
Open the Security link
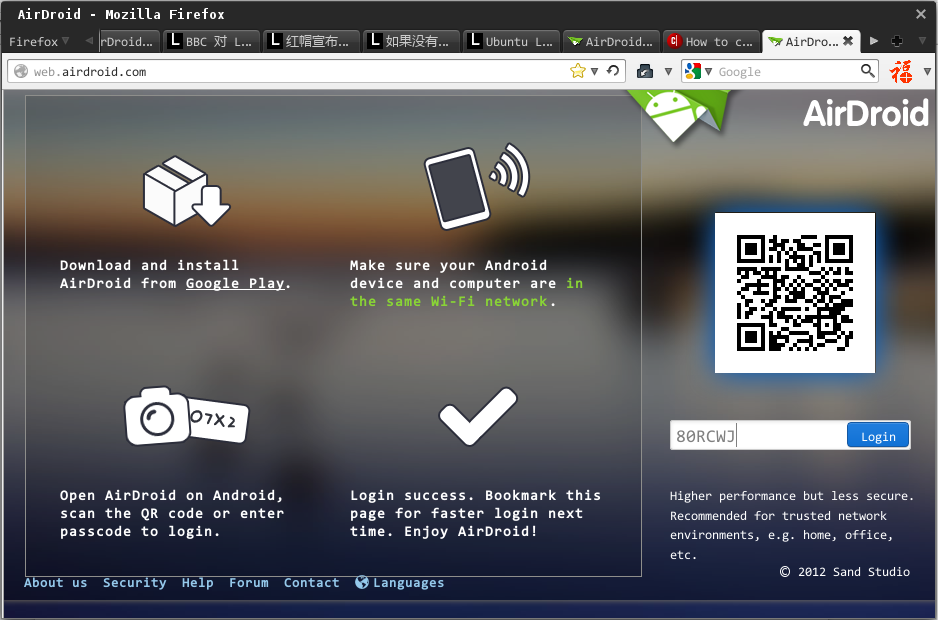pos(135,582)
